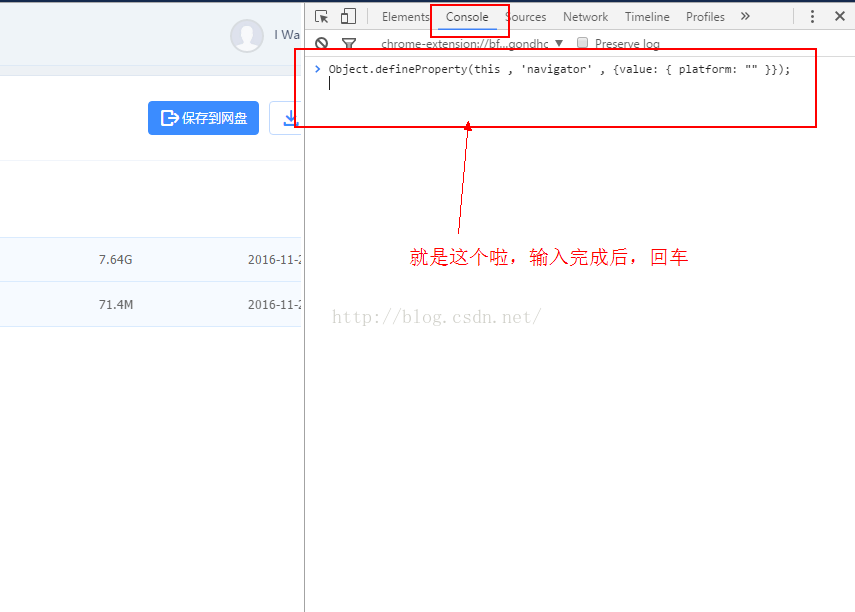Switch to the Profiles tab
This screenshot has height=612, width=855.
(x=705, y=17)
